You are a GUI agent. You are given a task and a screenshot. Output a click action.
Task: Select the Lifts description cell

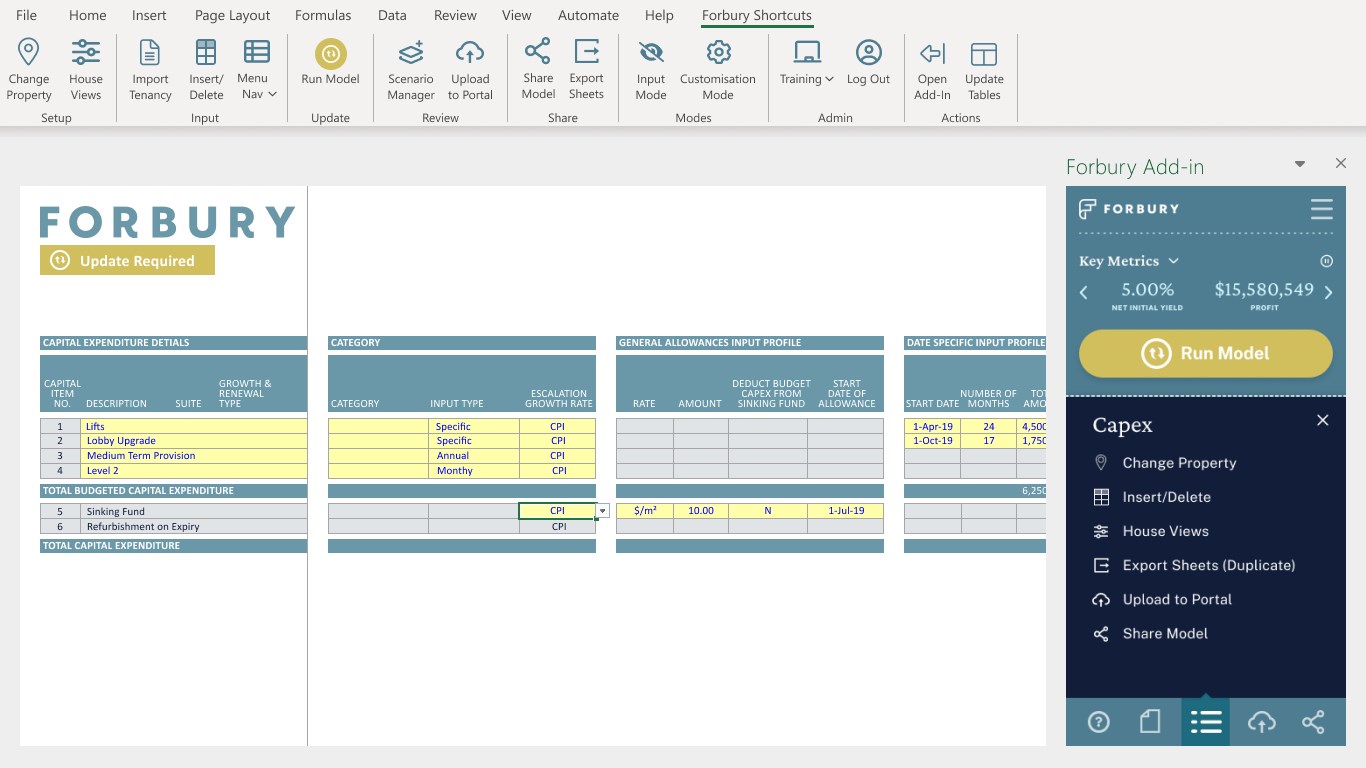click(194, 426)
